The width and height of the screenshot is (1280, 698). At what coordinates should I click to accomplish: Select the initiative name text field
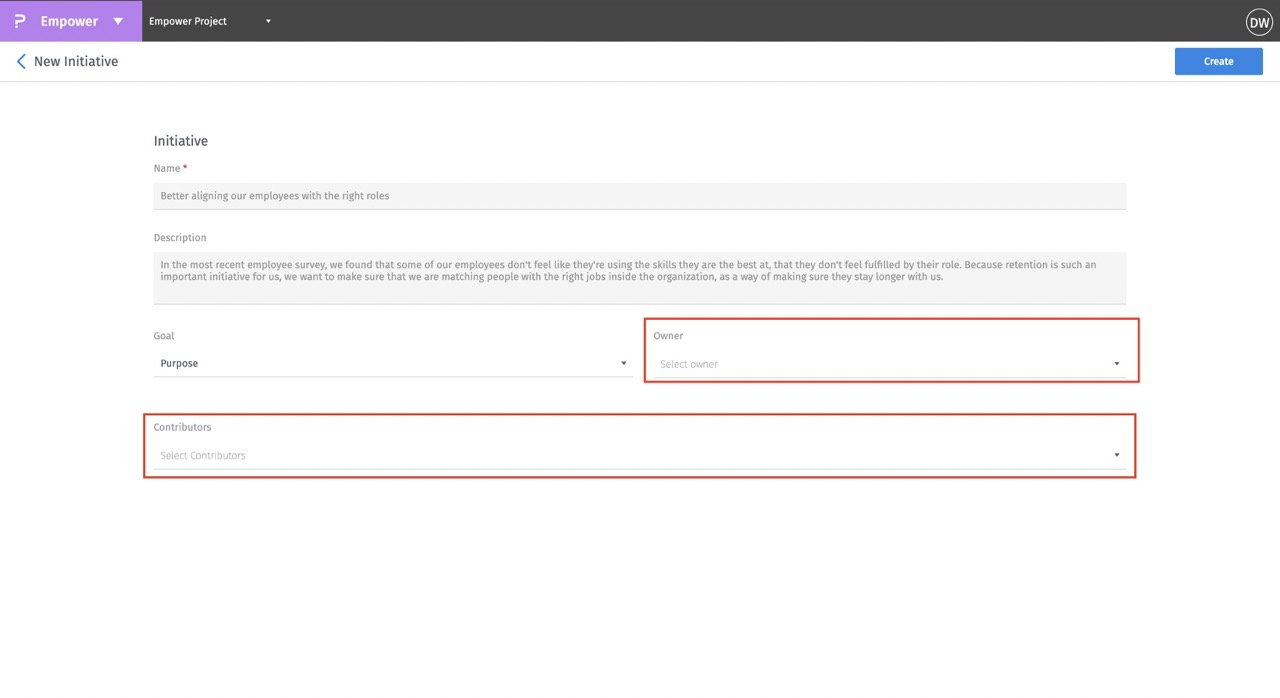tap(640, 195)
